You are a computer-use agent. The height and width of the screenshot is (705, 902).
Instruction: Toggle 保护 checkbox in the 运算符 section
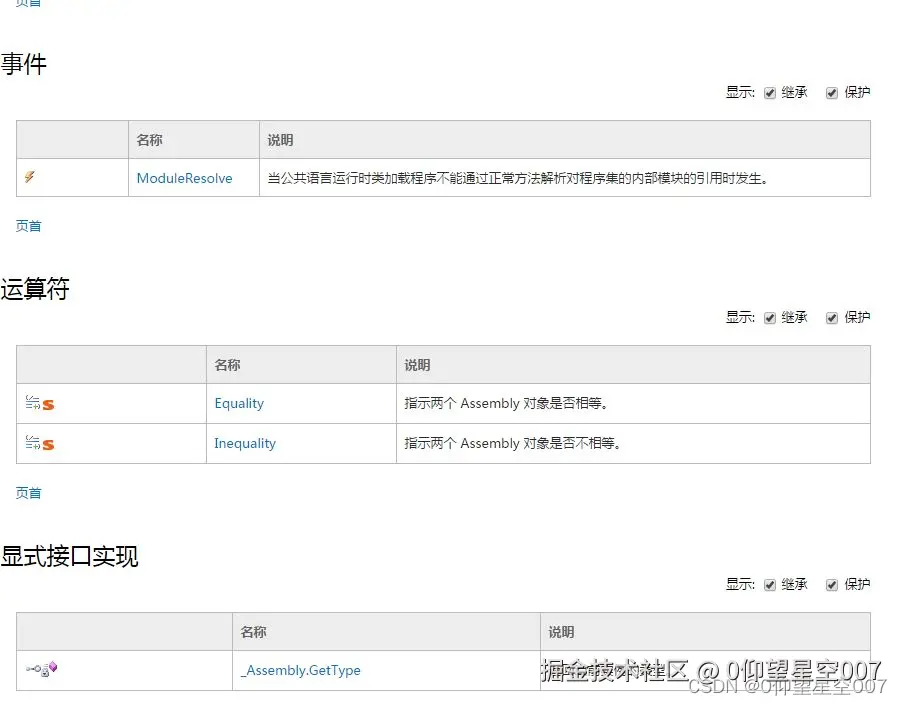831,317
